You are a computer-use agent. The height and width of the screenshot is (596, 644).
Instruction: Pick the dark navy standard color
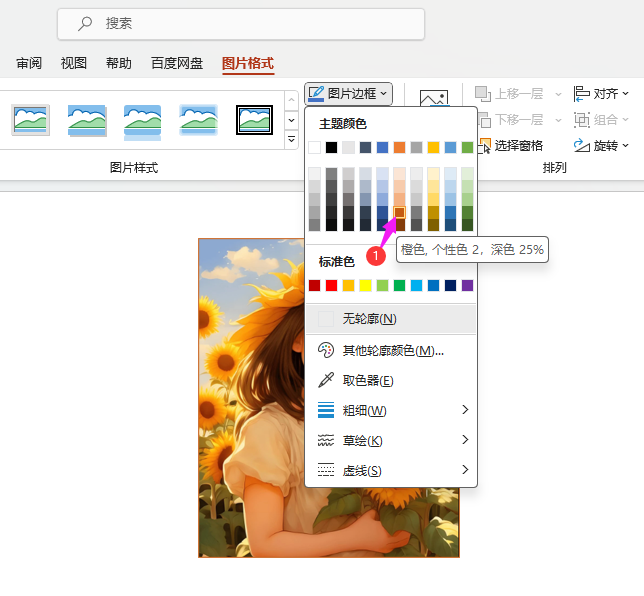pos(451,285)
